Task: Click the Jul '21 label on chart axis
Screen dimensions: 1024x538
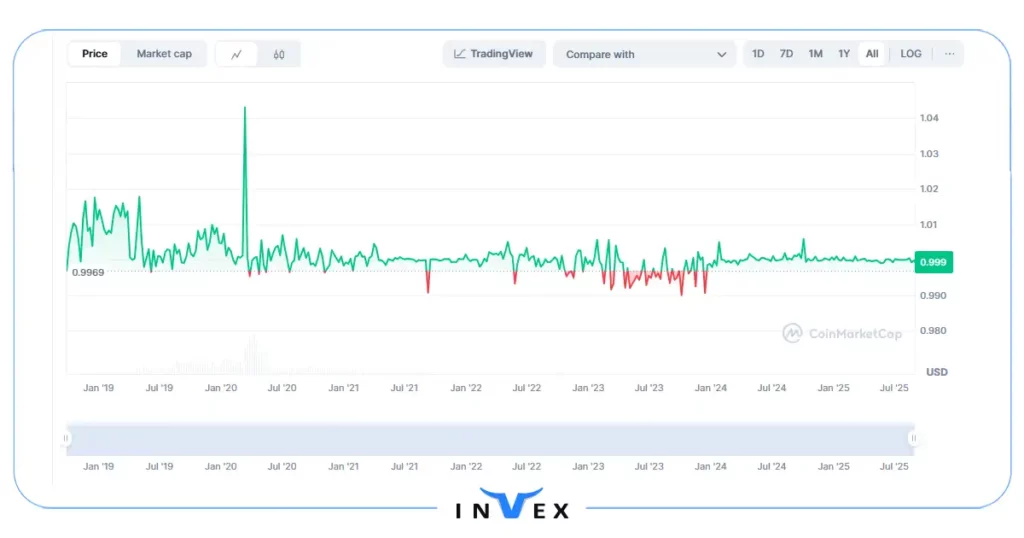Action: 404,388
